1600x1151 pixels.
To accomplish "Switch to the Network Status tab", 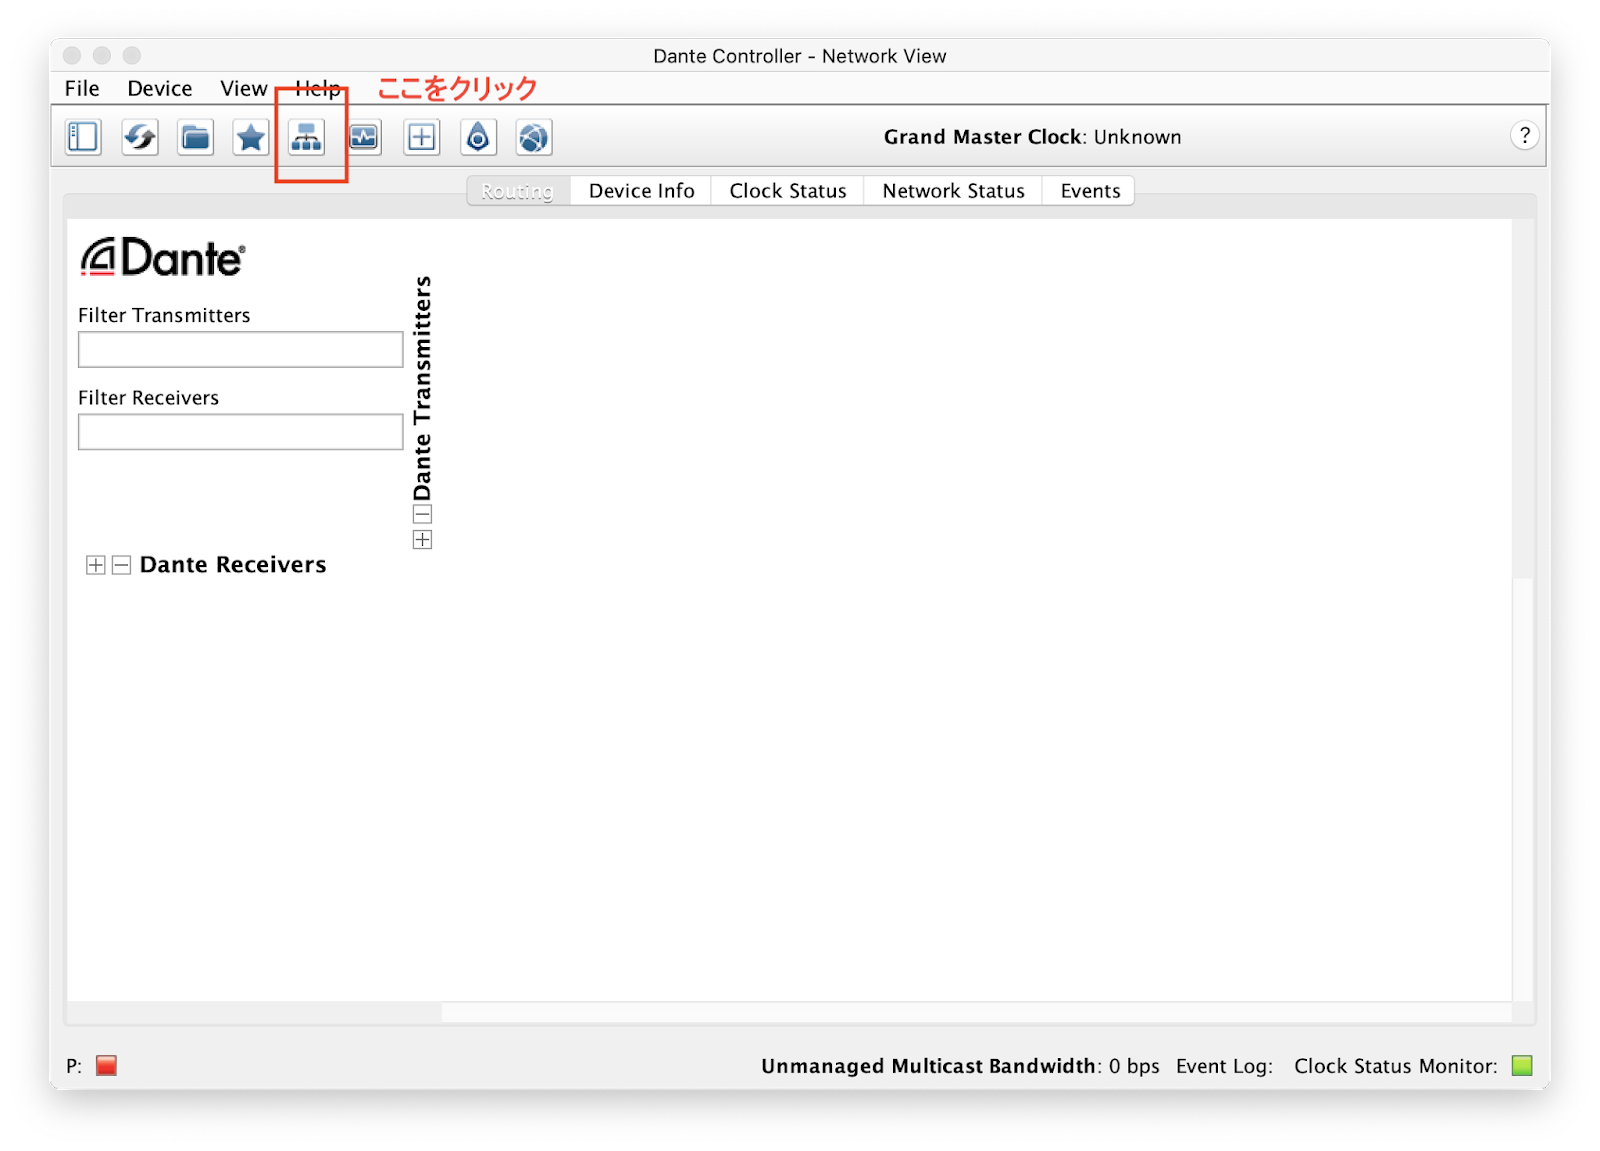I will click(953, 191).
